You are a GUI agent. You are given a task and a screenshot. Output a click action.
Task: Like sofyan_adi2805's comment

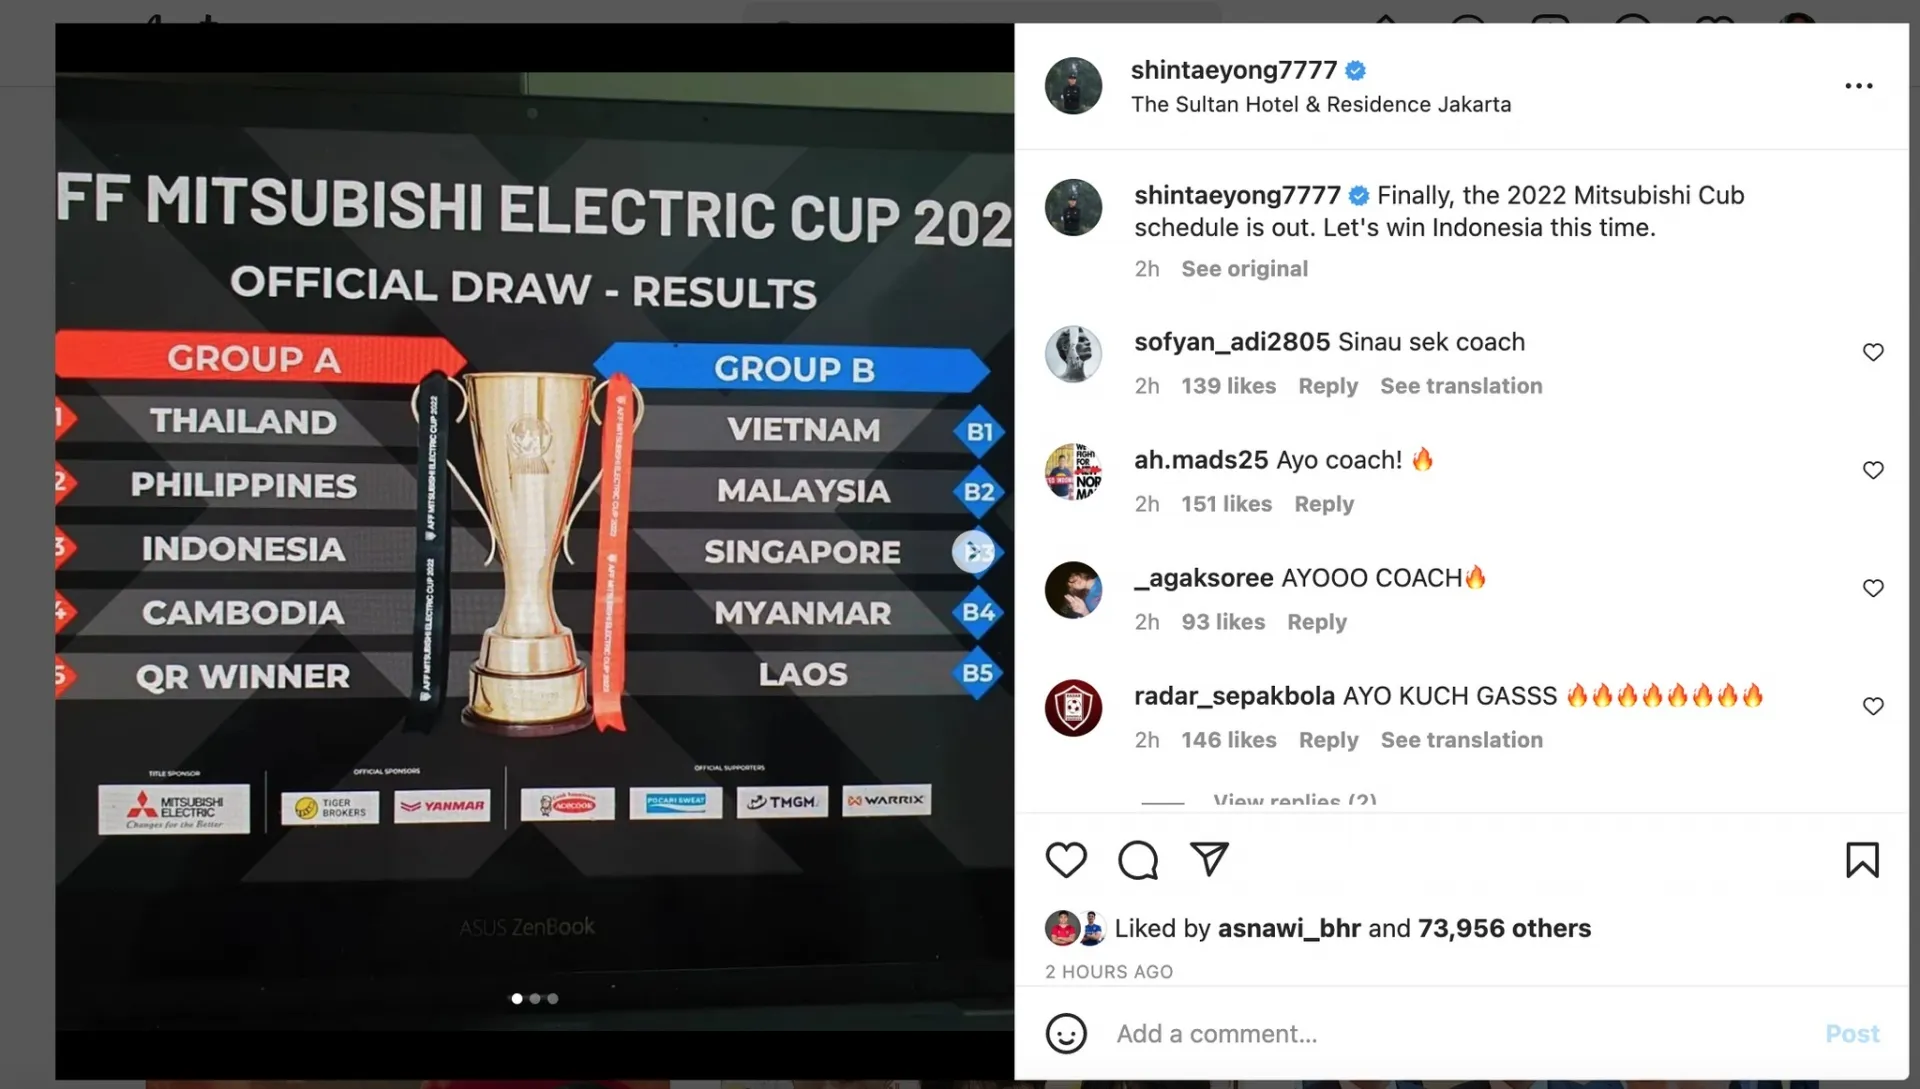click(x=1873, y=352)
